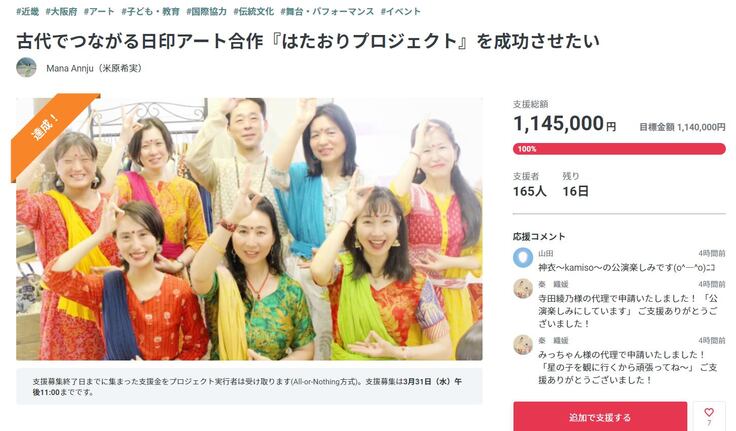Open the #大阪府 hashtag
This screenshot has height=431, width=736.
click(x=61, y=12)
